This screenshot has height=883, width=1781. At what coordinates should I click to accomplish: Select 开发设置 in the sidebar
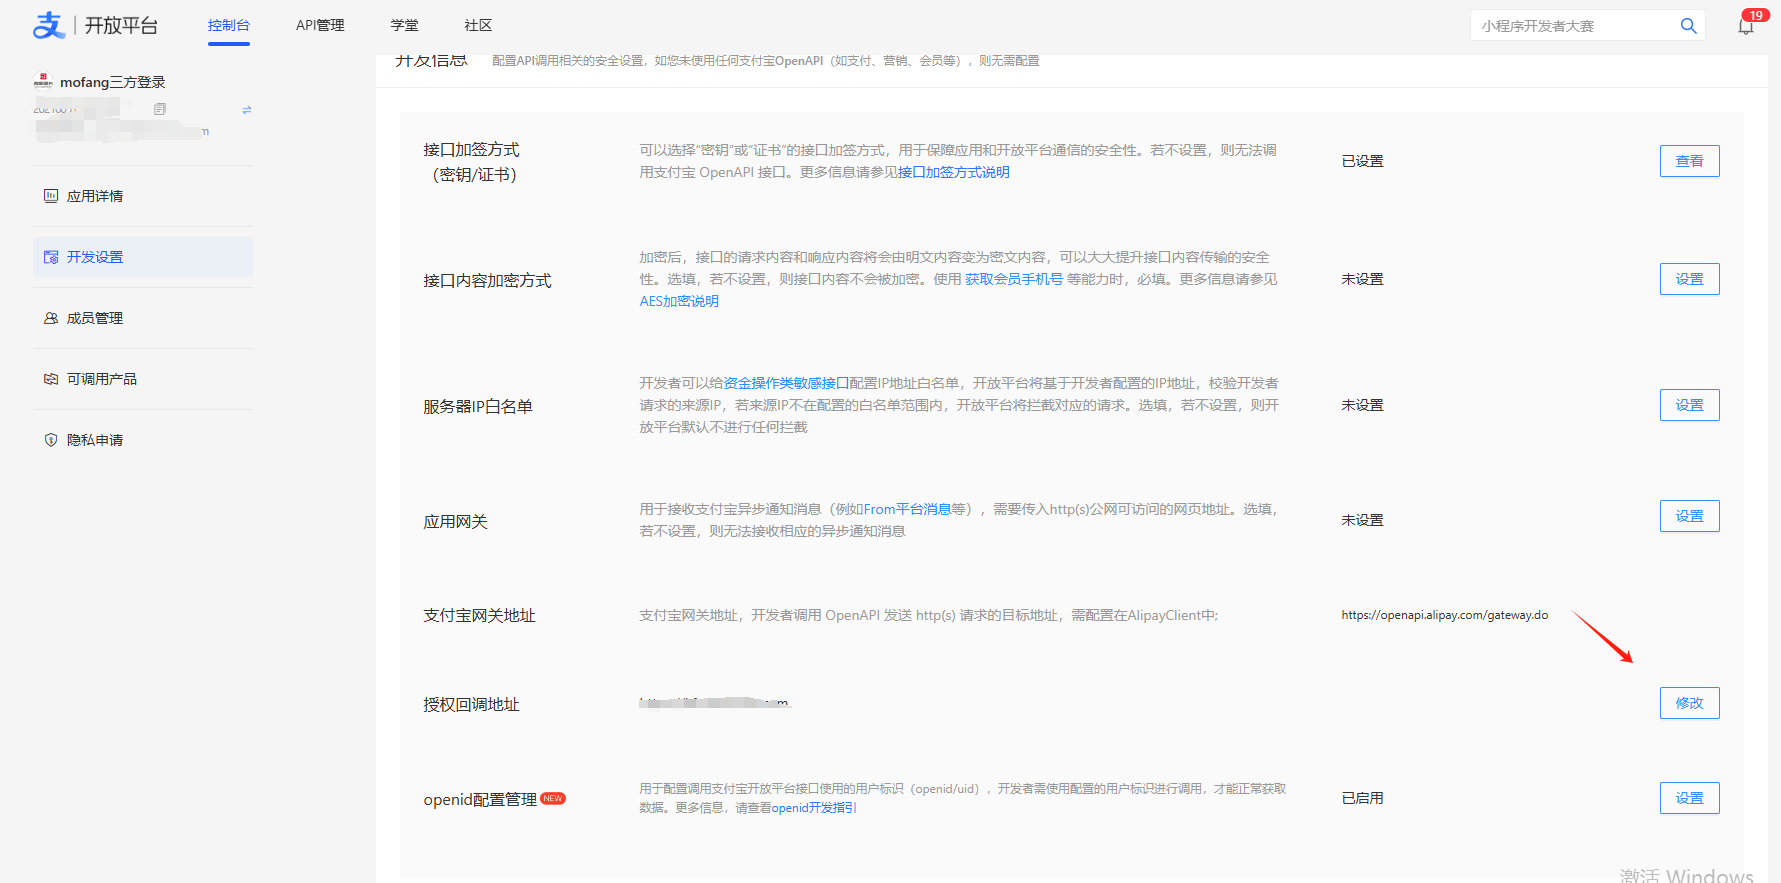click(143, 257)
